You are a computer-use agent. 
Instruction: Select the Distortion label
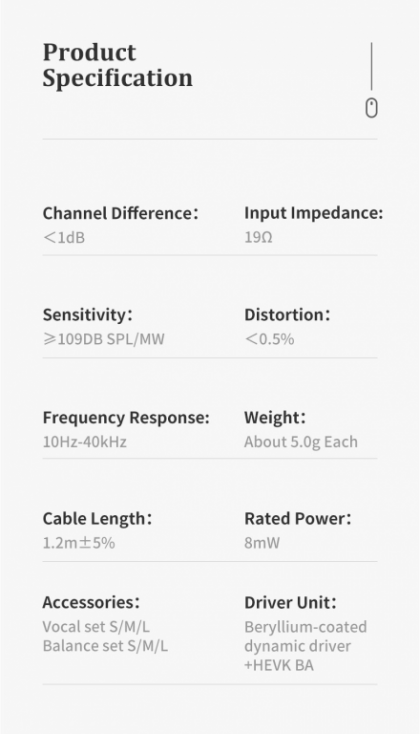[287, 315]
